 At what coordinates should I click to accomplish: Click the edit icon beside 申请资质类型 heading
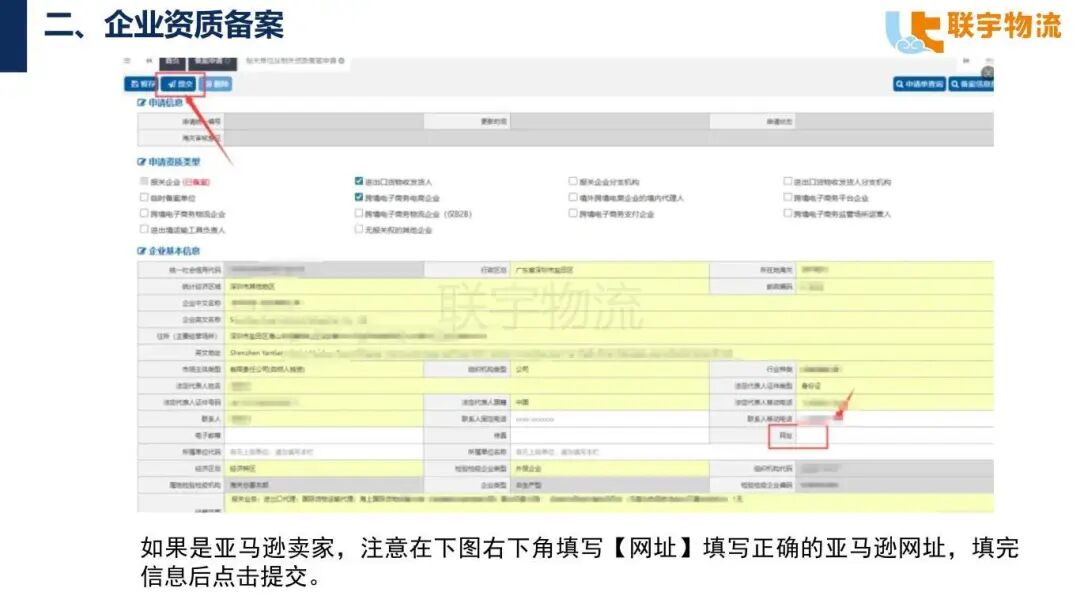point(141,161)
